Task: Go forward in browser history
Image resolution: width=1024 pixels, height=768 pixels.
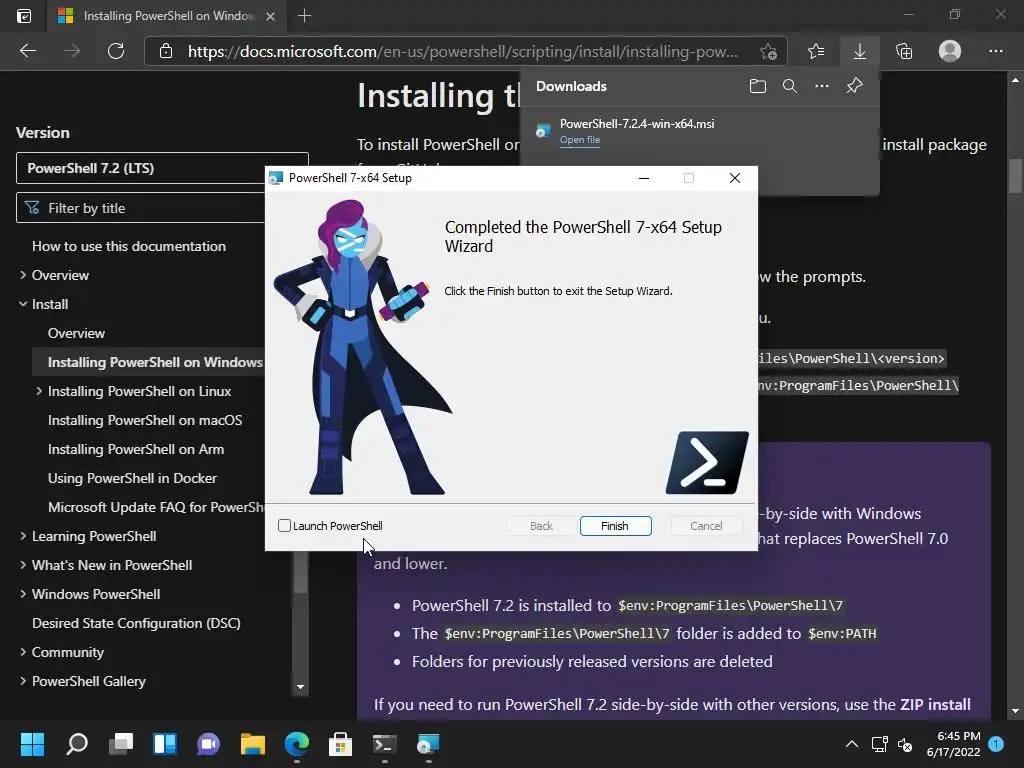Action: pyautogui.click(x=72, y=51)
